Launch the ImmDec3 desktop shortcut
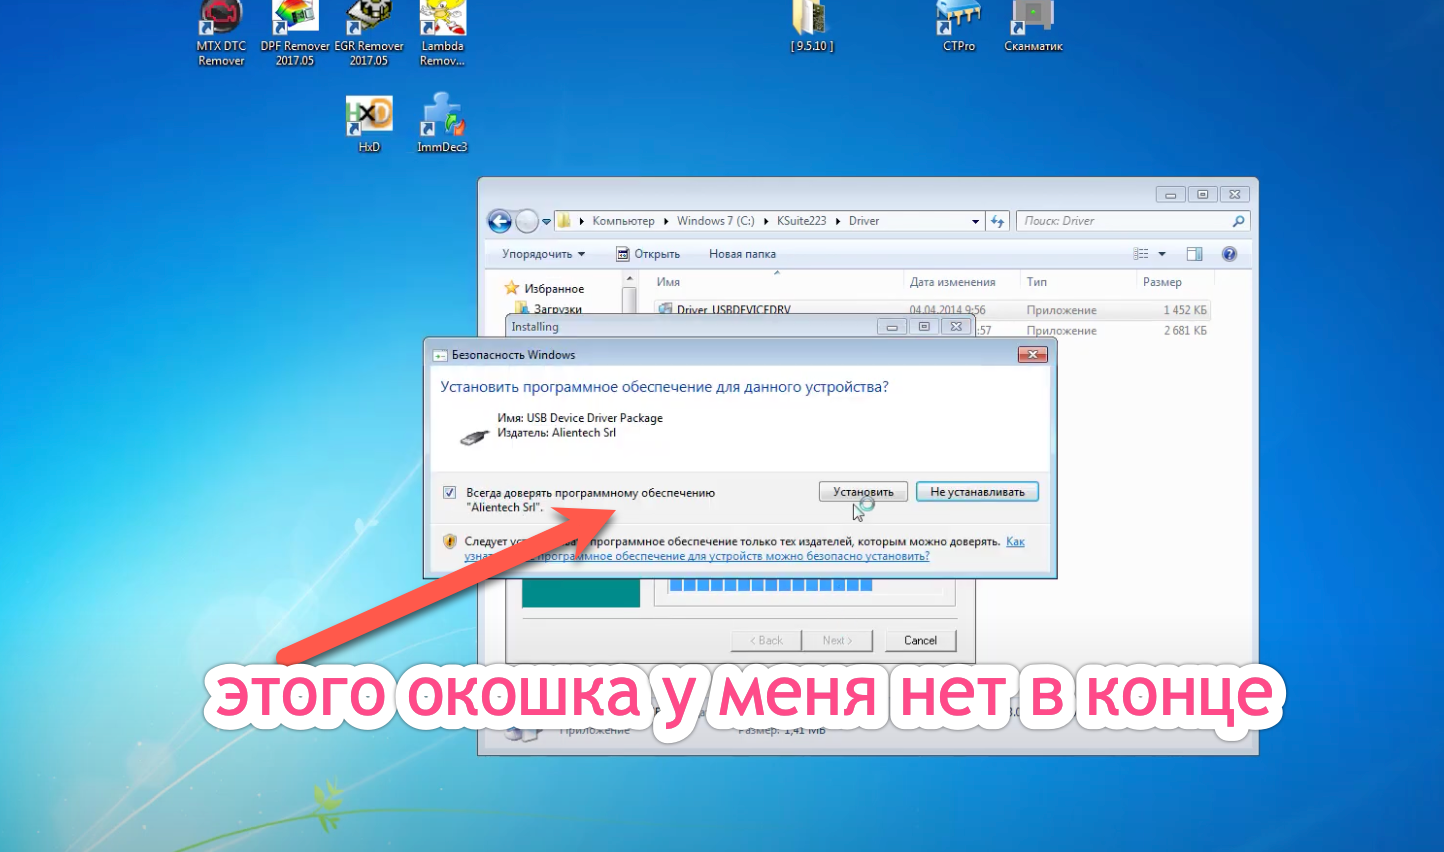Viewport: 1444px width, 852px height. click(x=441, y=118)
